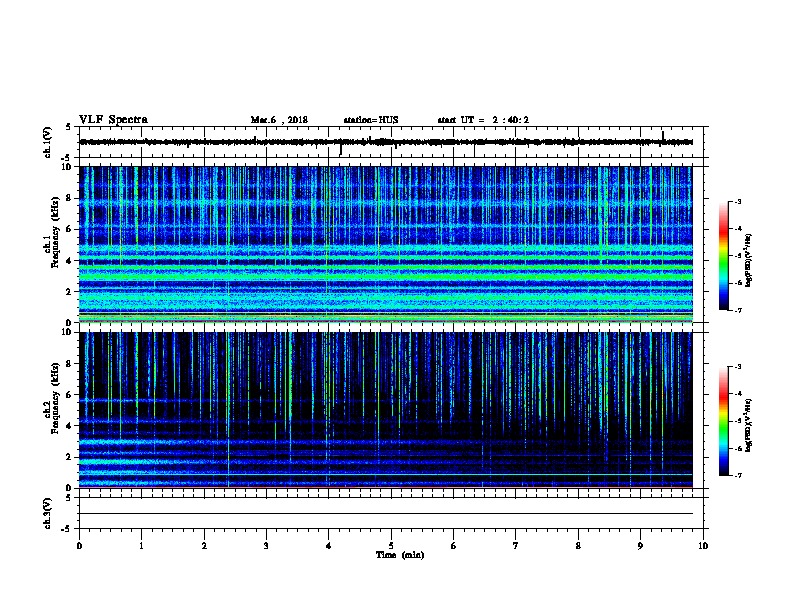Viewport: 792px width, 612px height.
Task: Select the "station=HUS" header text
Action: coord(371,120)
